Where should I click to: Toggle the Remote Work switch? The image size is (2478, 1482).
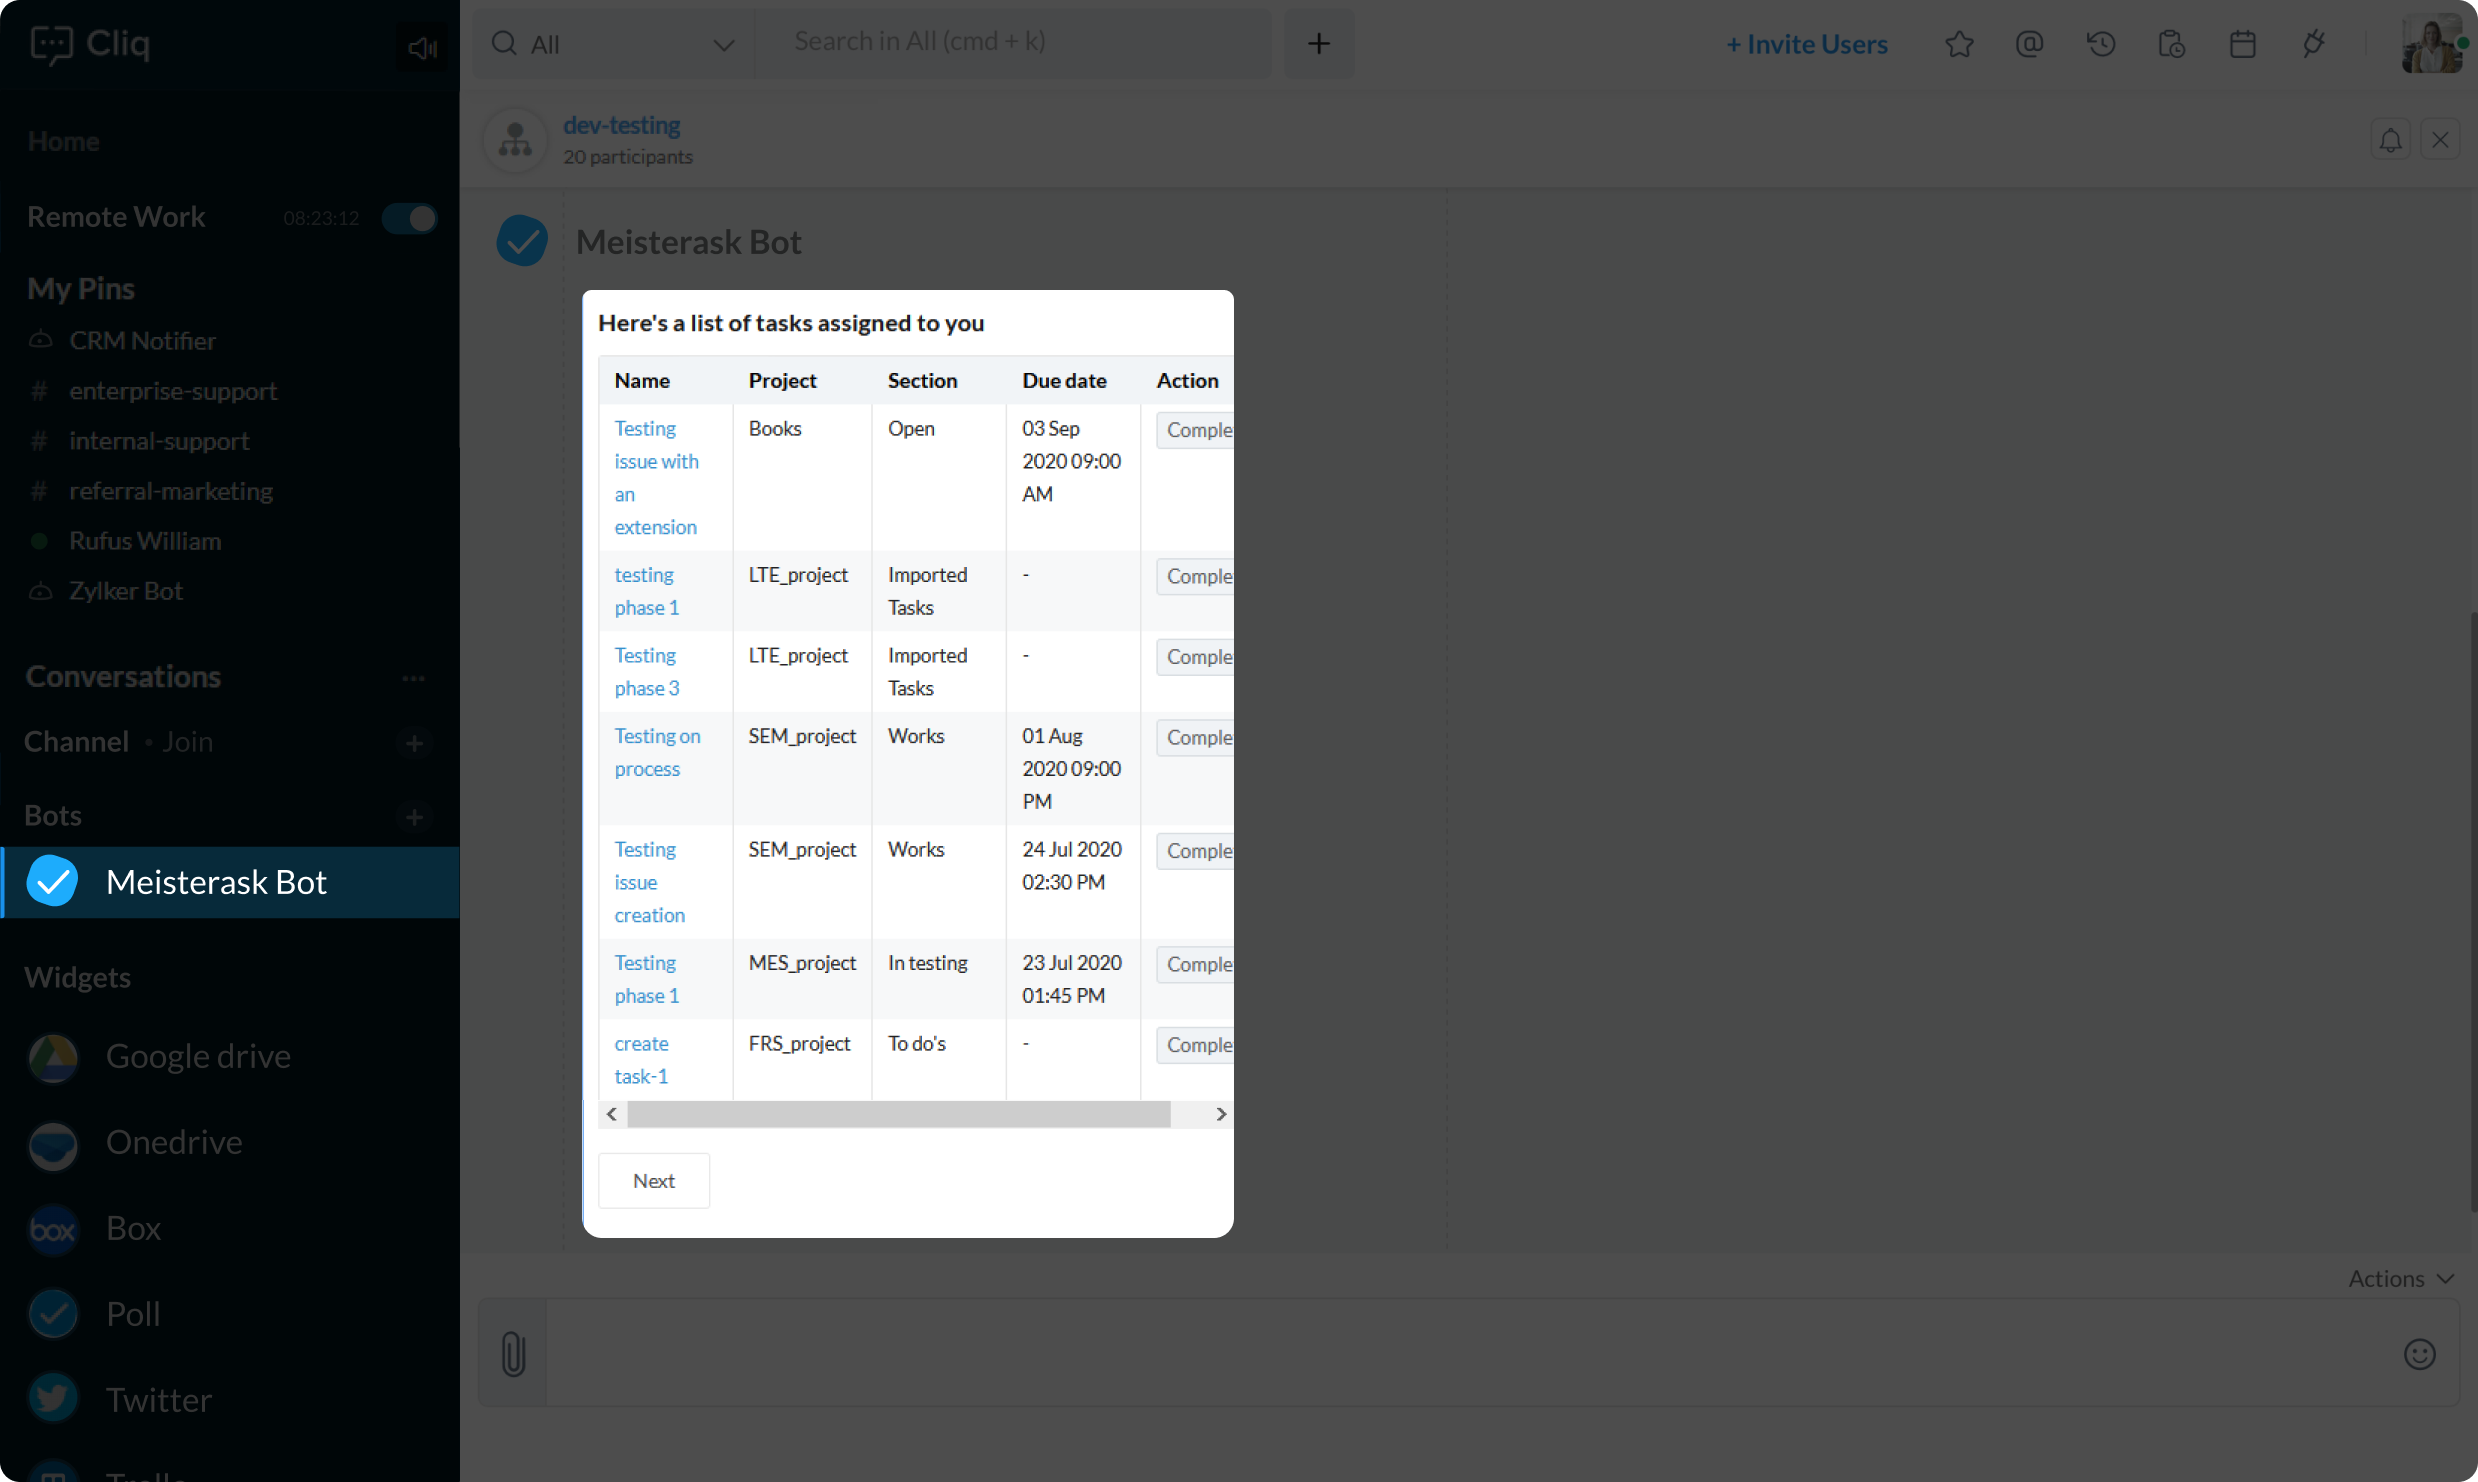coord(410,218)
